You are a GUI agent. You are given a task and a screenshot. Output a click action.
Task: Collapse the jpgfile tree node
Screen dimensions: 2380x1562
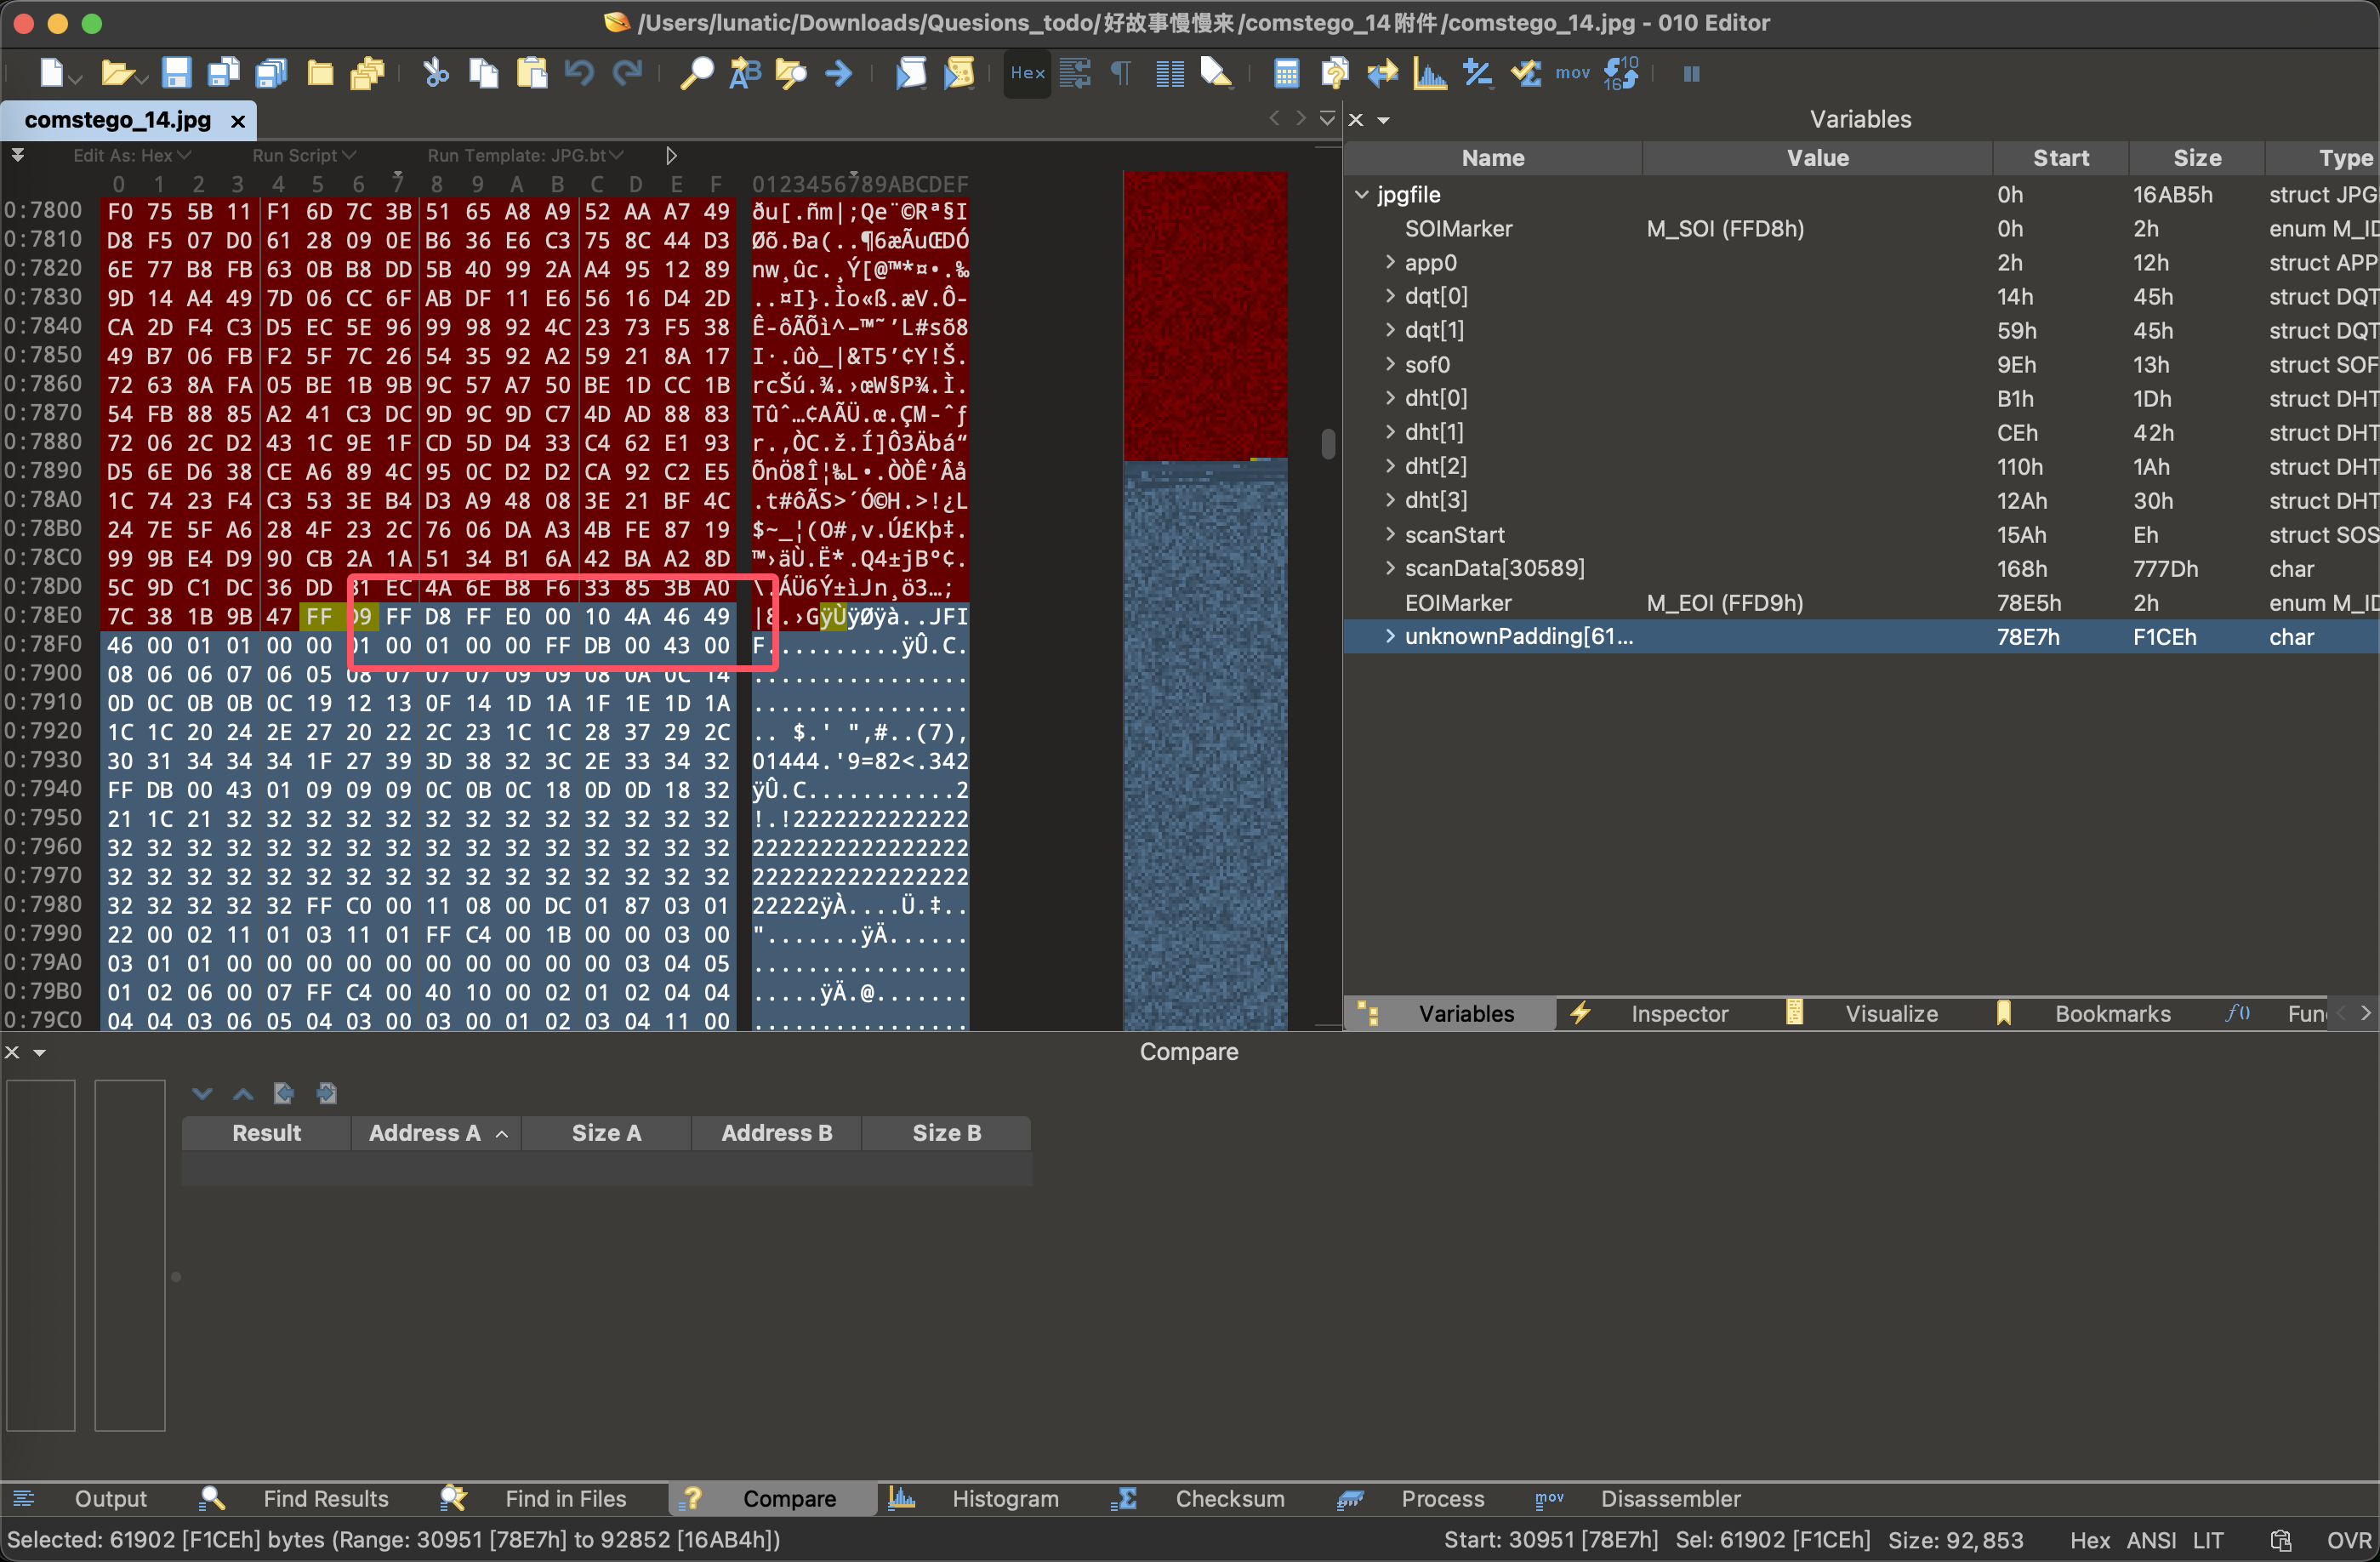(x=1362, y=195)
